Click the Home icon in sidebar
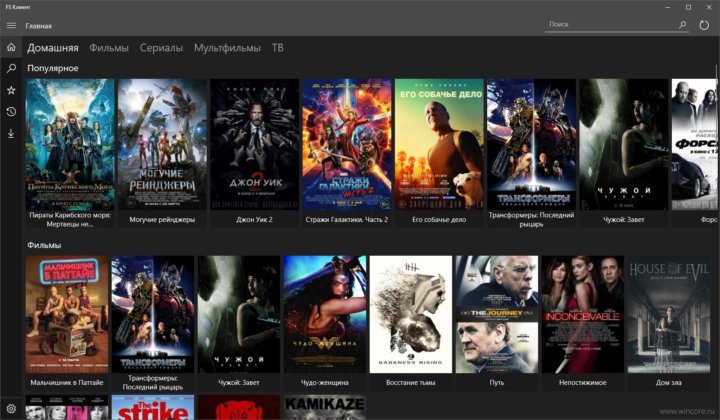The width and height of the screenshot is (720, 420). click(11, 47)
